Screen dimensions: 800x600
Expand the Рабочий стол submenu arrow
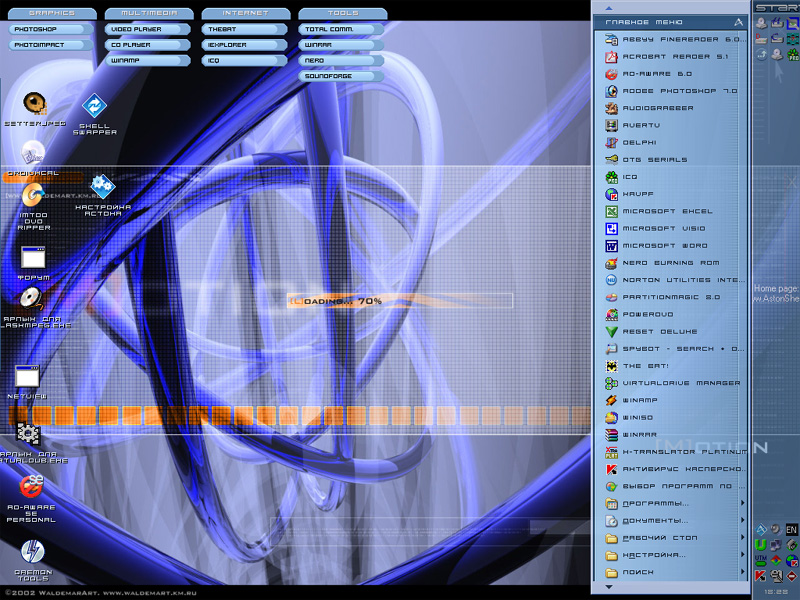click(742, 538)
